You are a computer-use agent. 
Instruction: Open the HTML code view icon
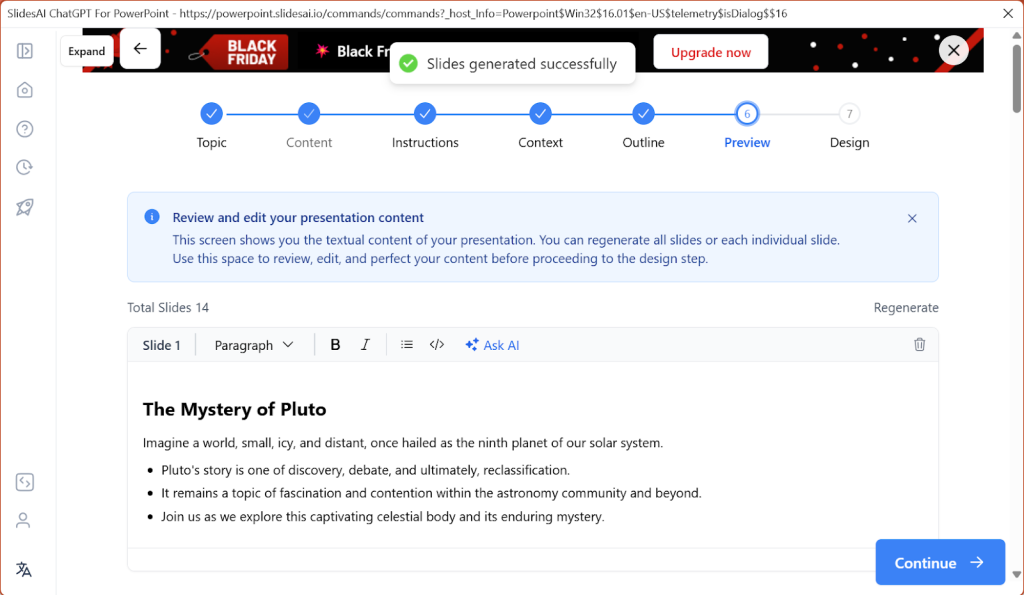click(436, 344)
